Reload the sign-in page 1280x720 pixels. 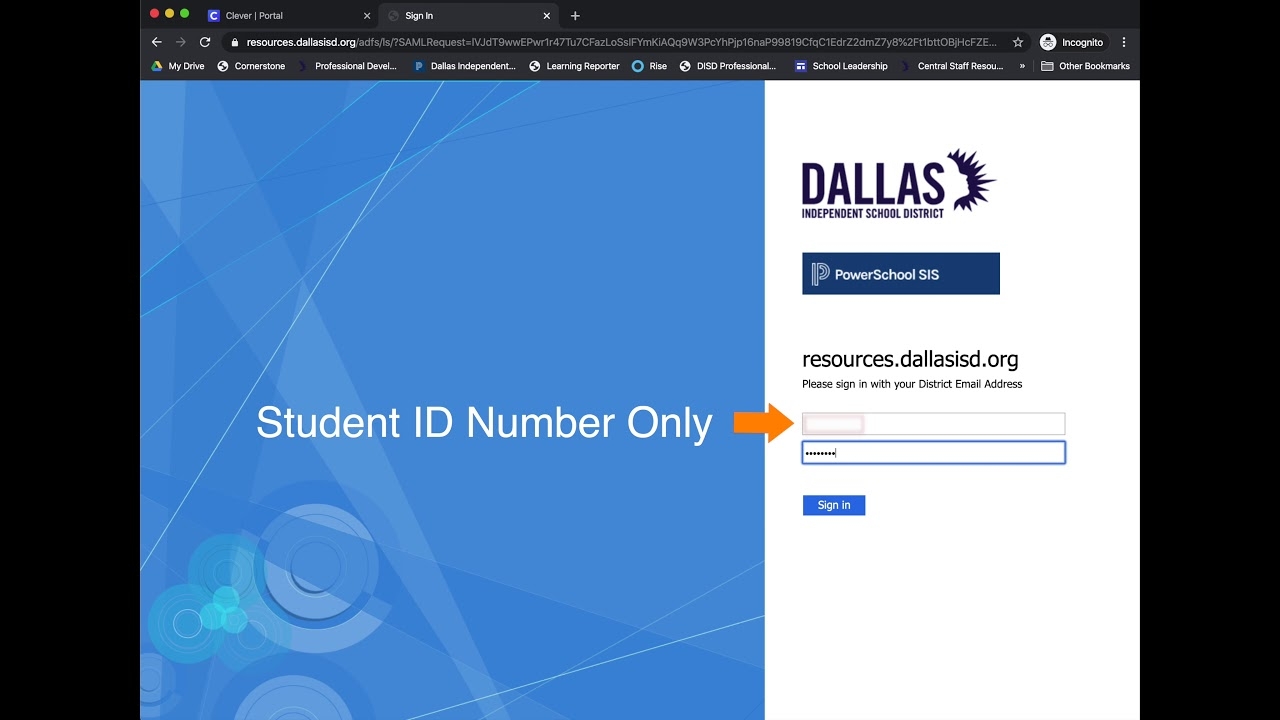click(x=205, y=42)
